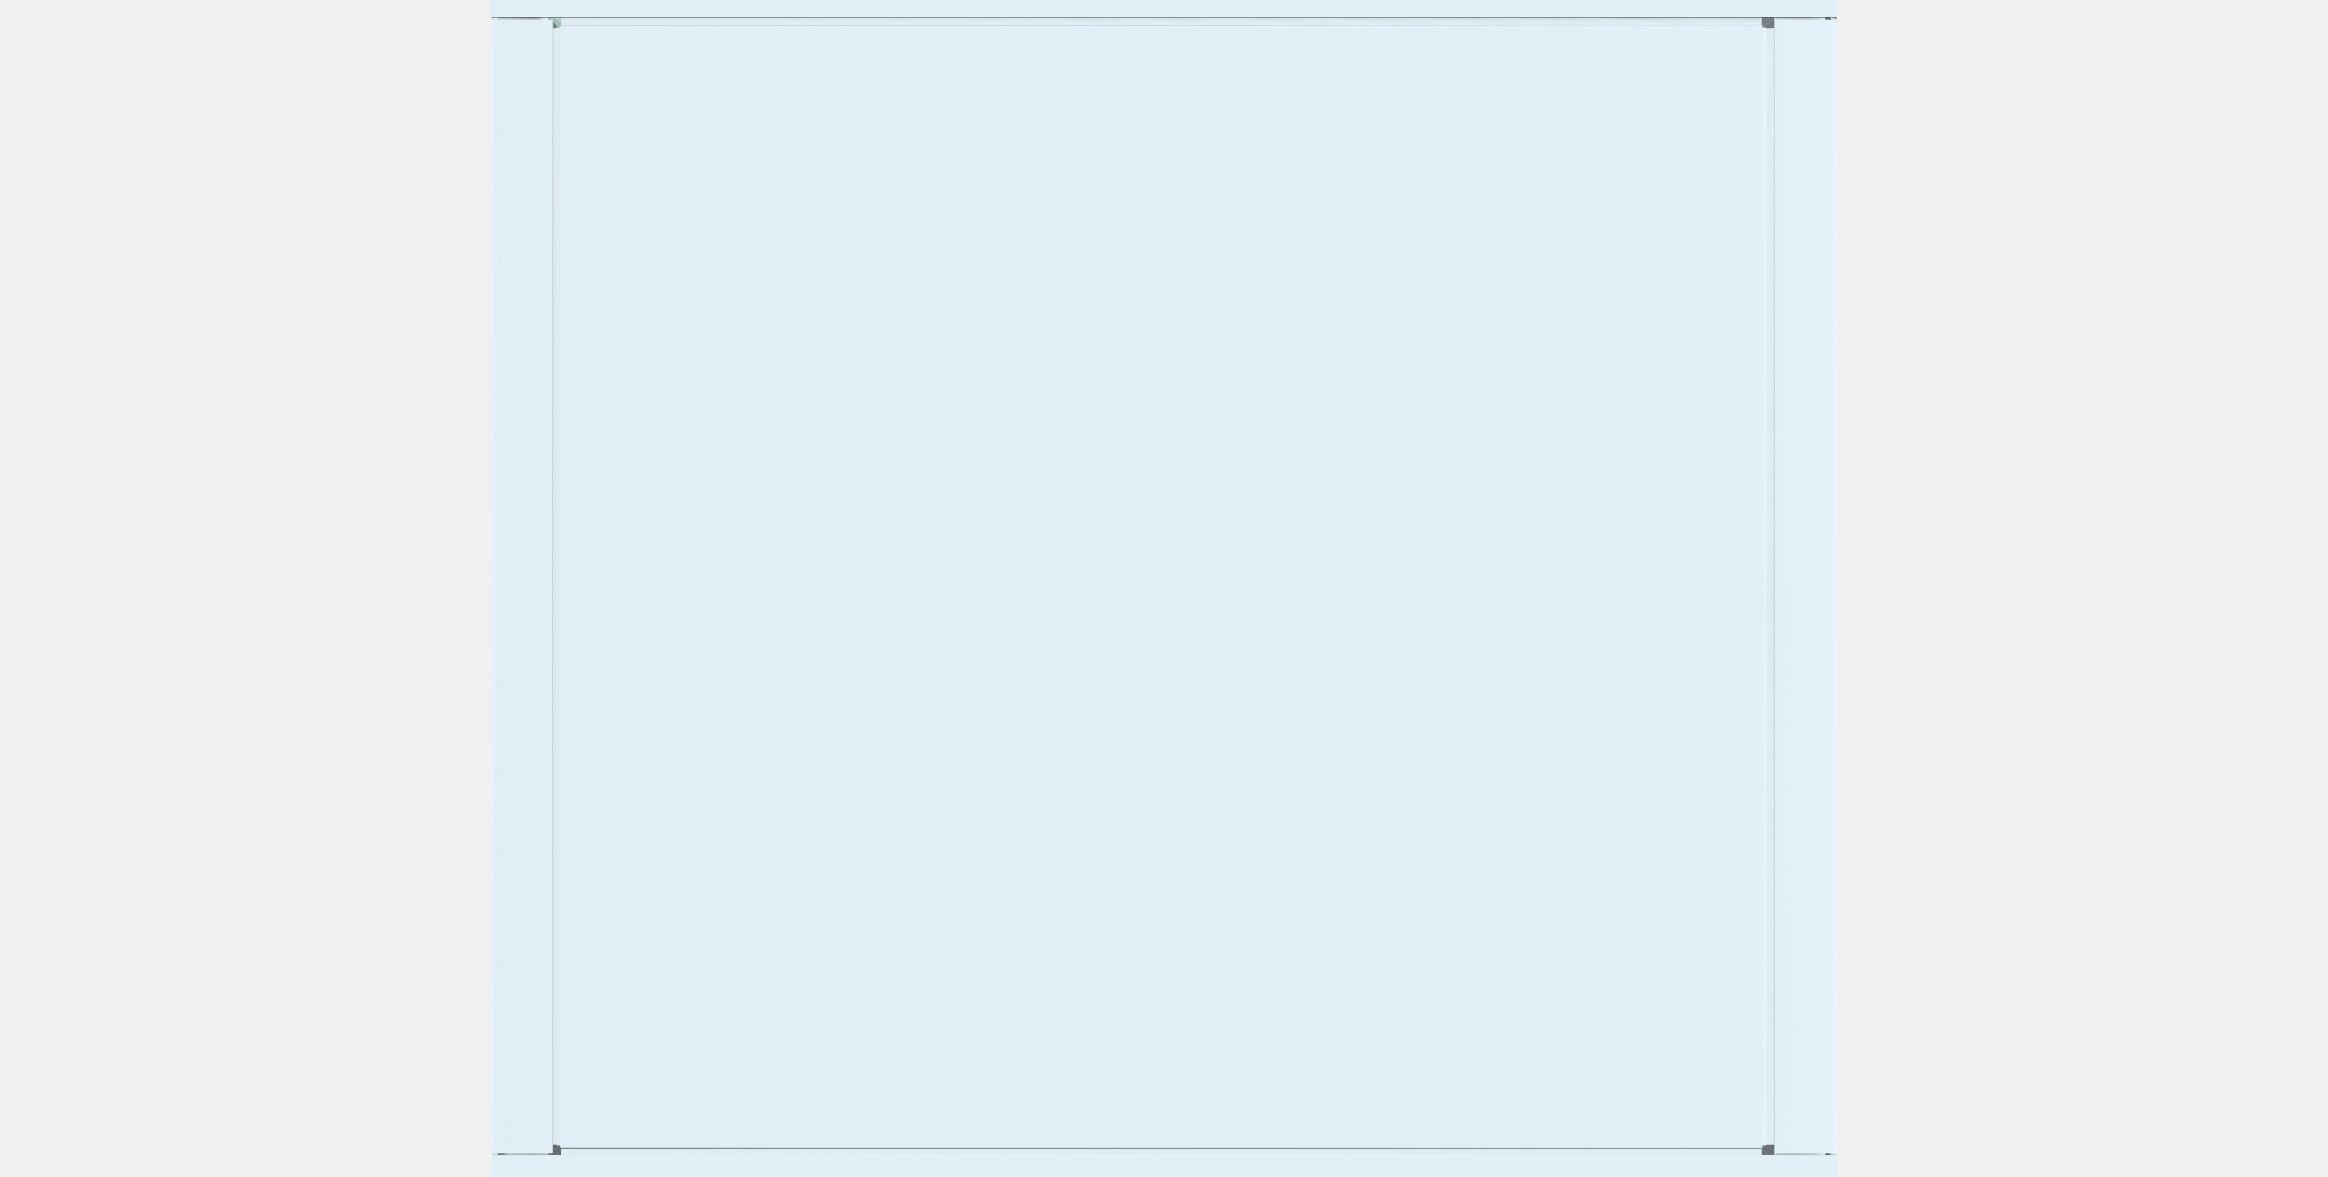Image resolution: width=2328 pixels, height=1177 pixels.
Task: Click the narrow strip between right double lines
Action: click(x=1769, y=586)
